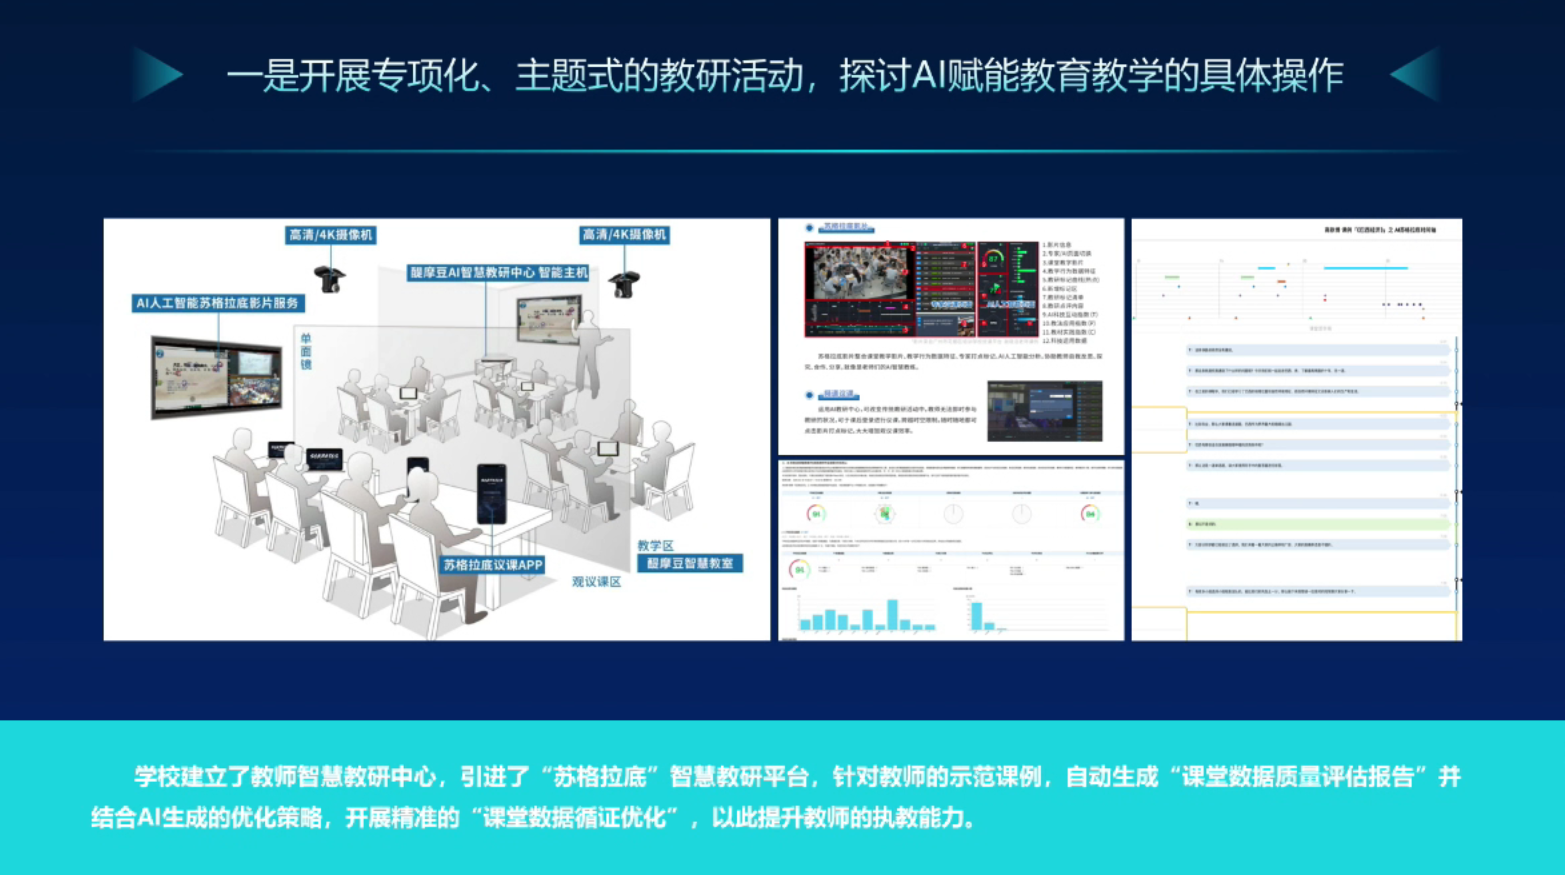Open the dark lesson review screenshot thumbnail
The height and width of the screenshot is (875, 1565).
[x=1044, y=410]
